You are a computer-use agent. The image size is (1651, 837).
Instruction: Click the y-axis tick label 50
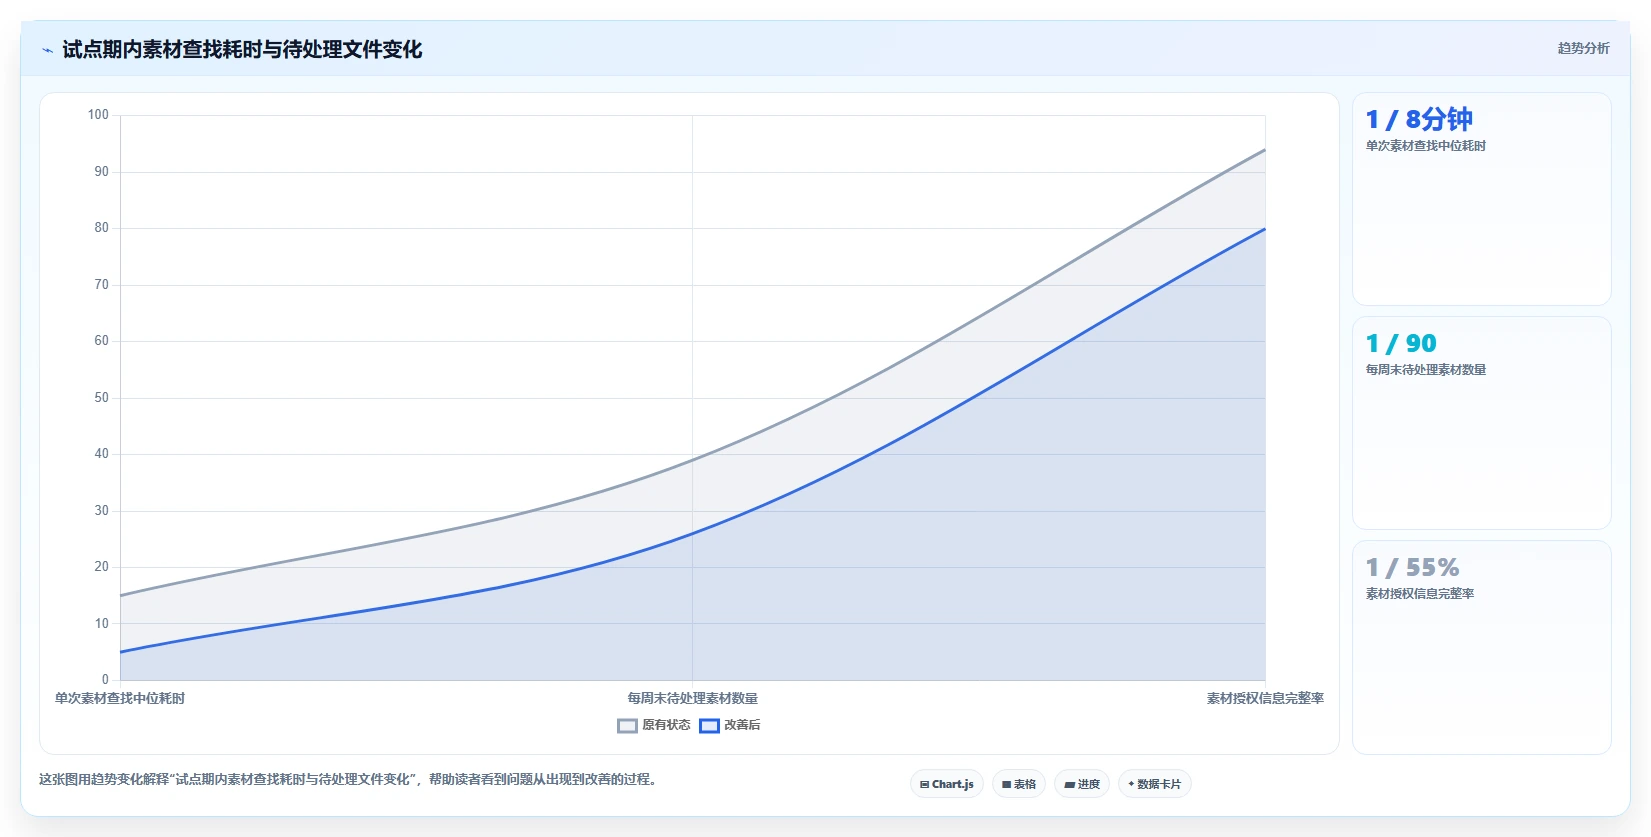pyautogui.click(x=101, y=398)
